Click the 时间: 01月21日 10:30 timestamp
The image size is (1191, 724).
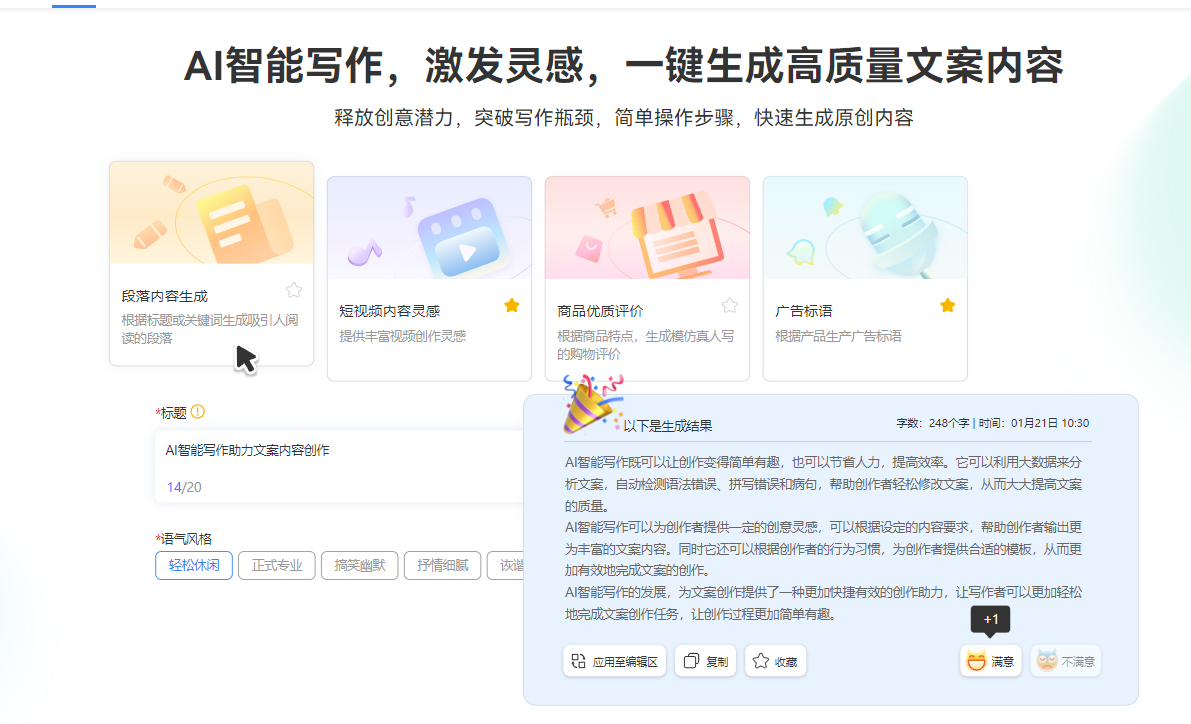1034,423
